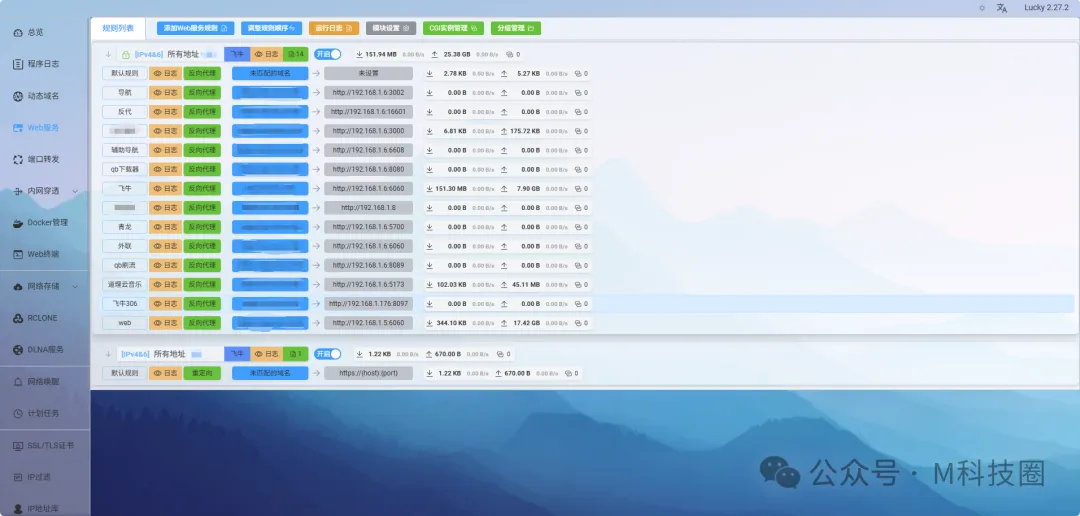Collapse second rule group with down arrow
Viewport: 1080px width, 516px height.
point(108,353)
